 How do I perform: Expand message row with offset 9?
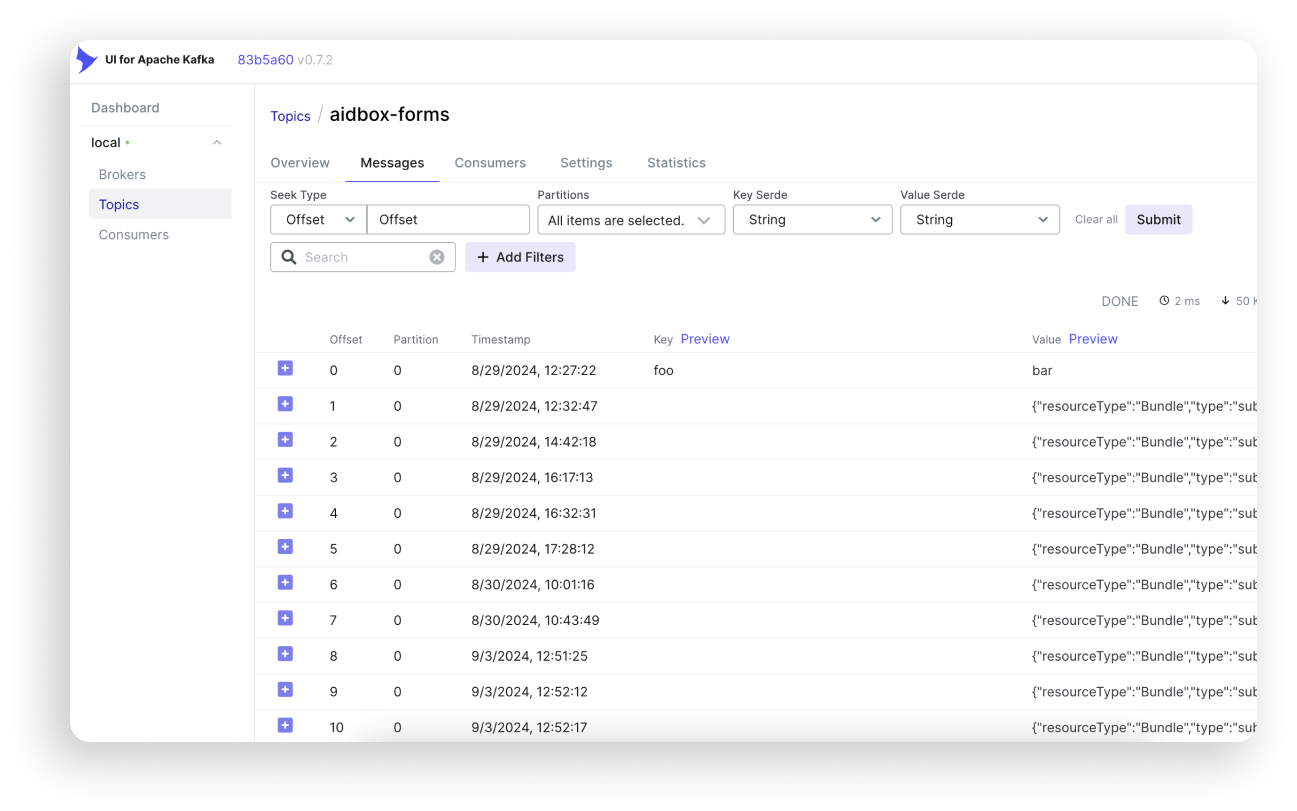tap(285, 690)
